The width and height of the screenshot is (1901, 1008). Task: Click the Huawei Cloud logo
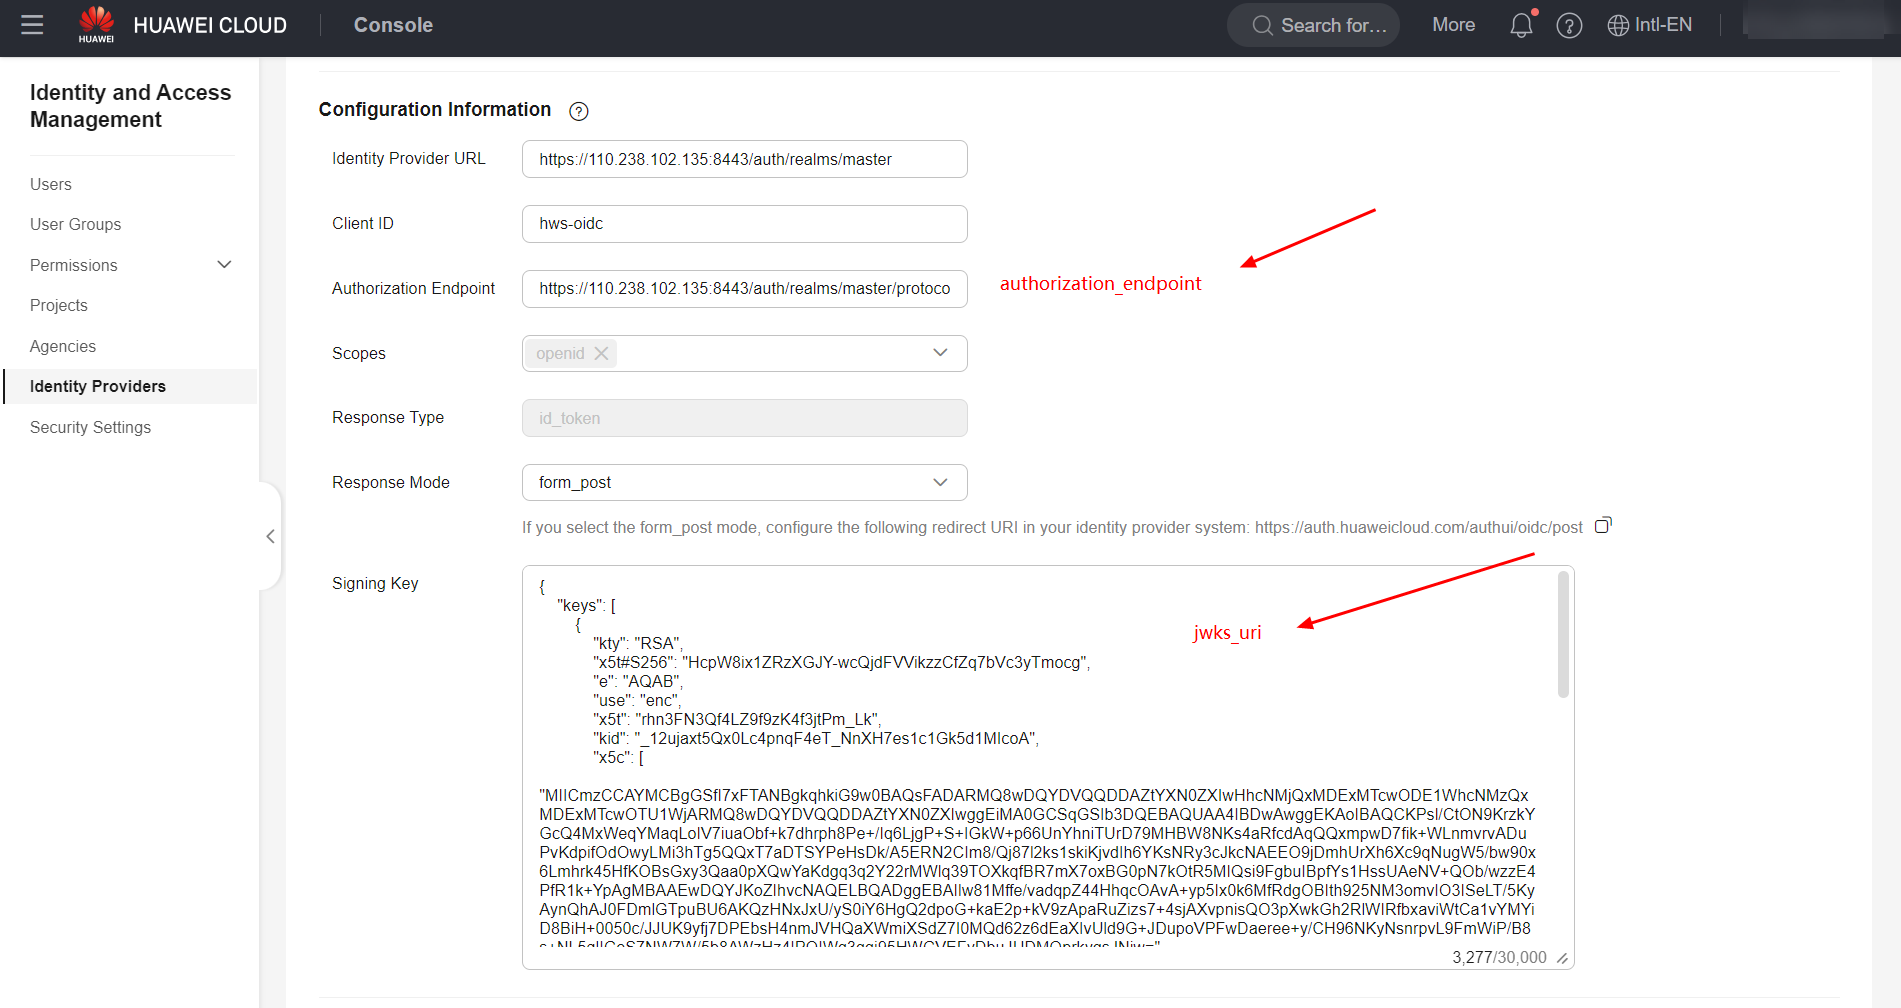[x=97, y=24]
